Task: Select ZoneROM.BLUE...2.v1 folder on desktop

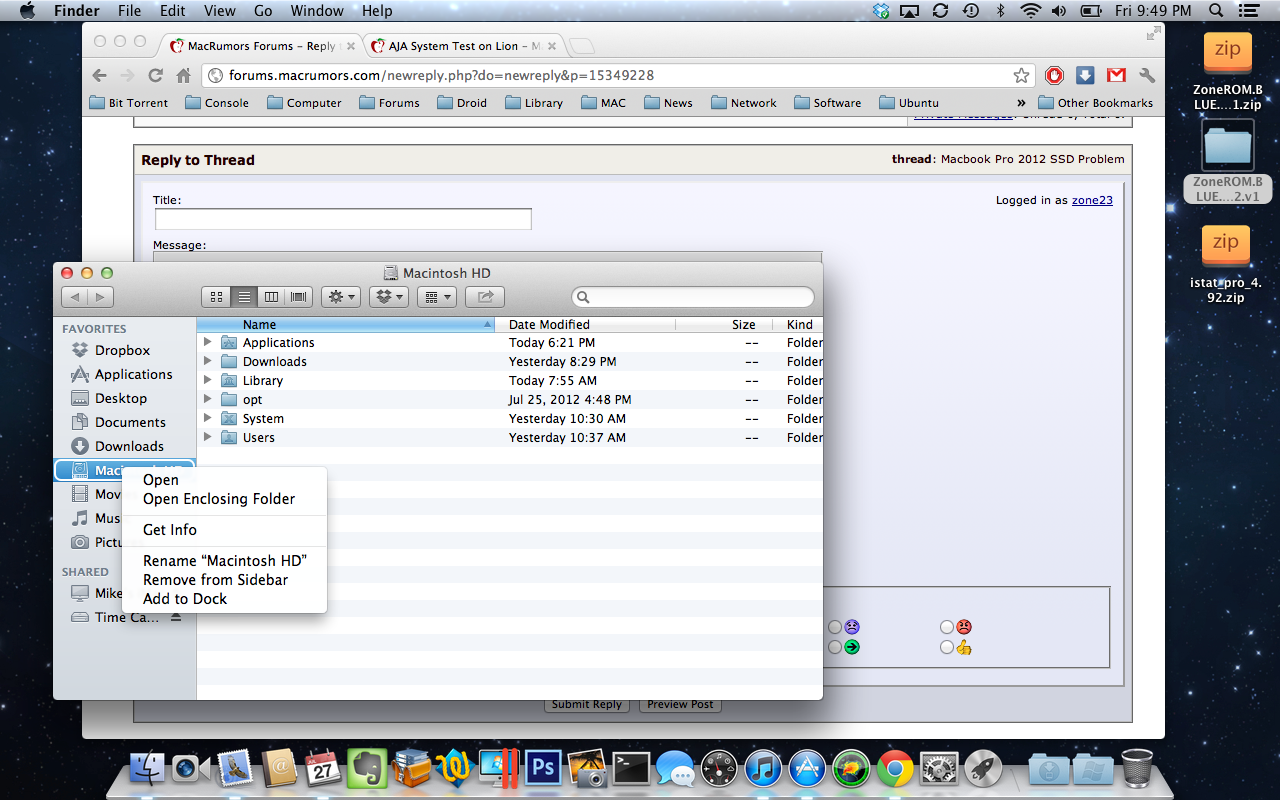Action: tap(1227, 161)
